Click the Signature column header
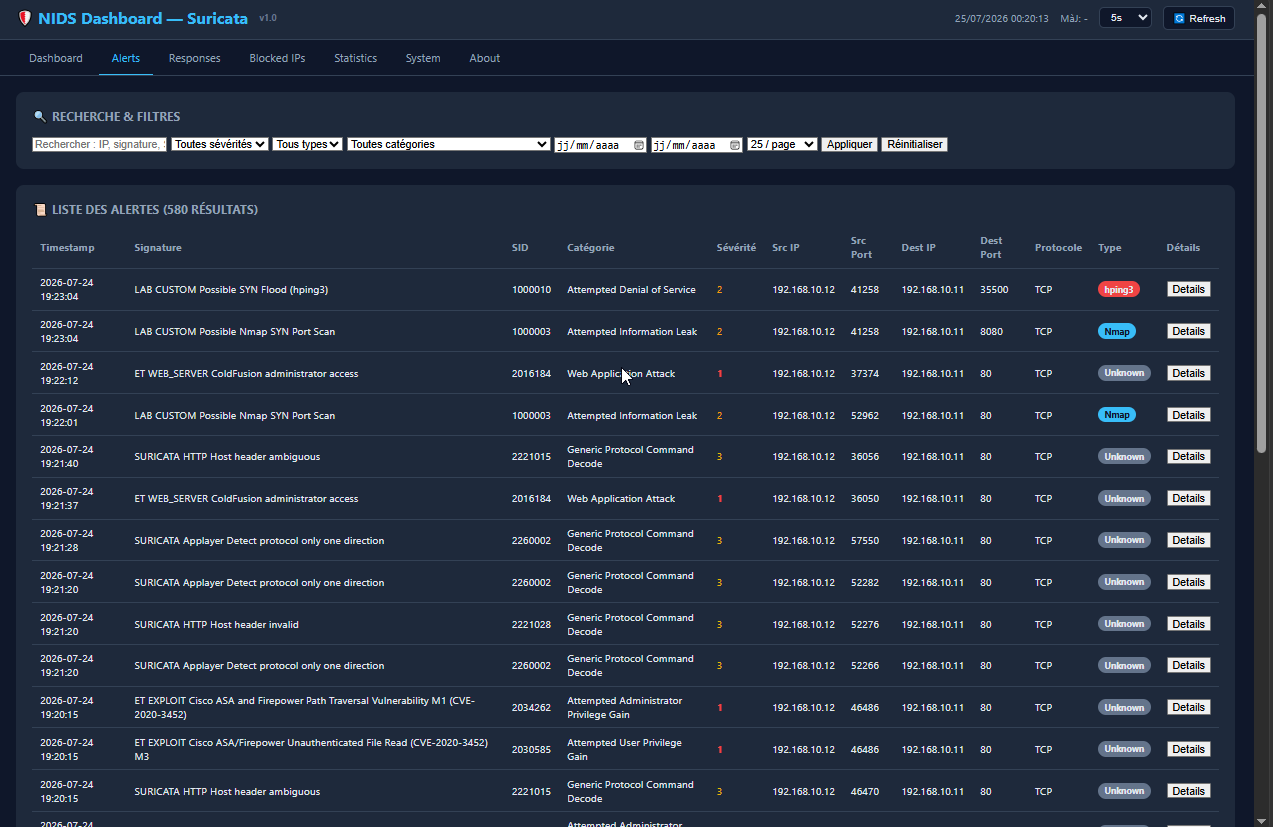The height and width of the screenshot is (827, 1273). (158, 248)
